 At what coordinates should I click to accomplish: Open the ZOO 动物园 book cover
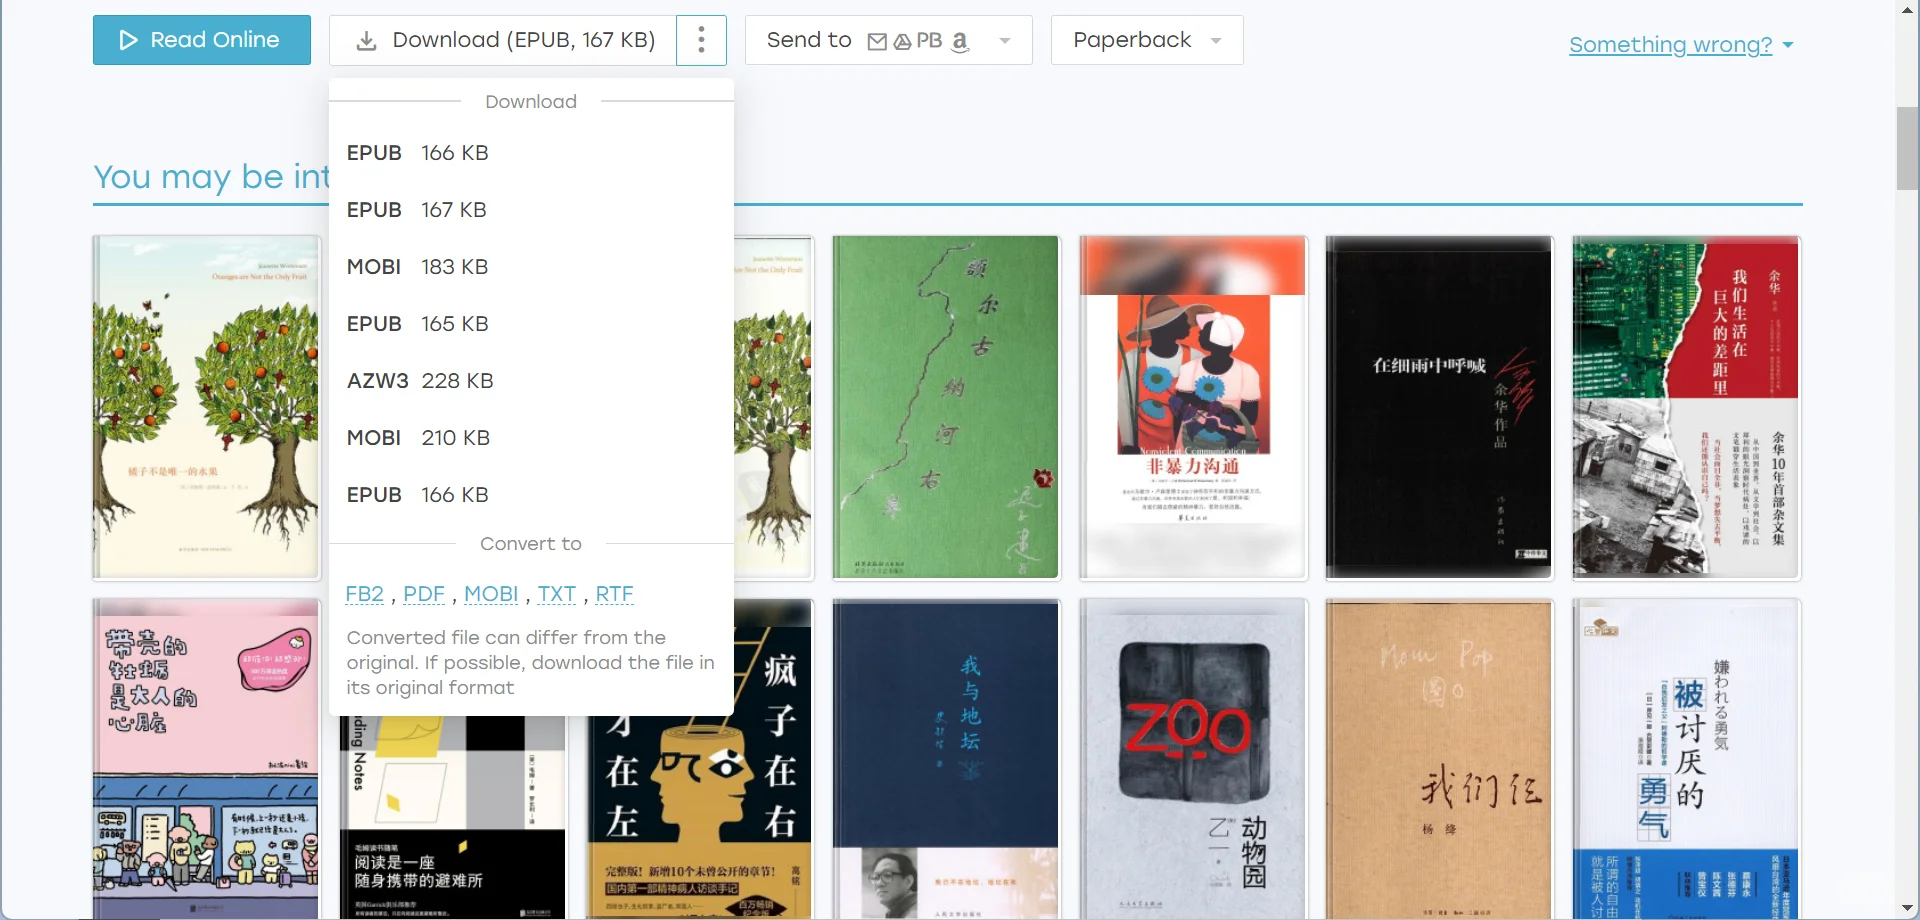click(1193, 759)
